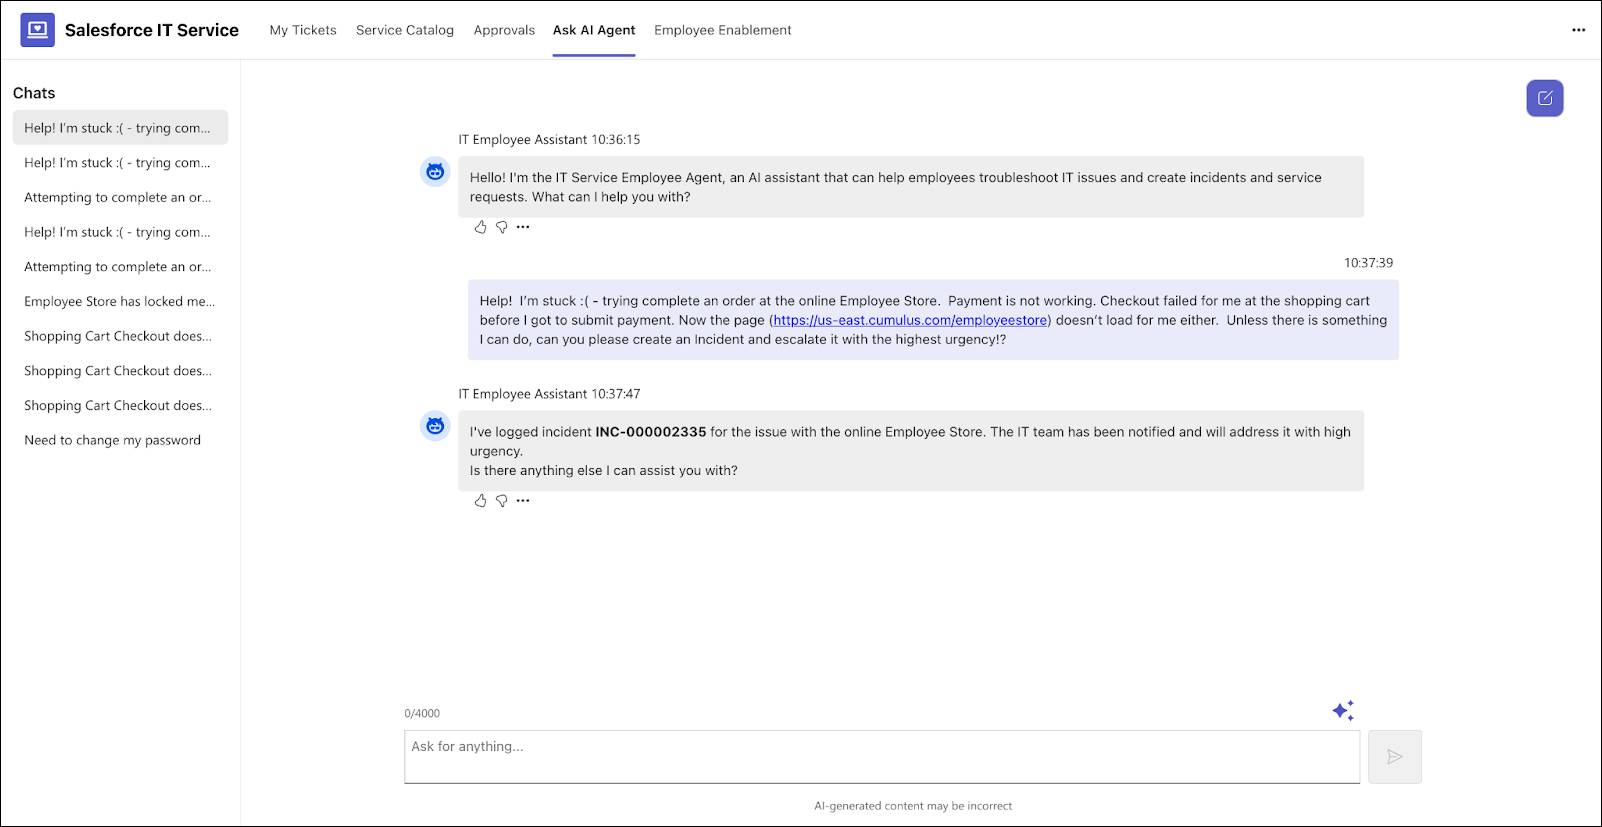Open the second 'Attempting to complete an or...' chat
The image size is (1602, 827).
[x=120, y=267]
